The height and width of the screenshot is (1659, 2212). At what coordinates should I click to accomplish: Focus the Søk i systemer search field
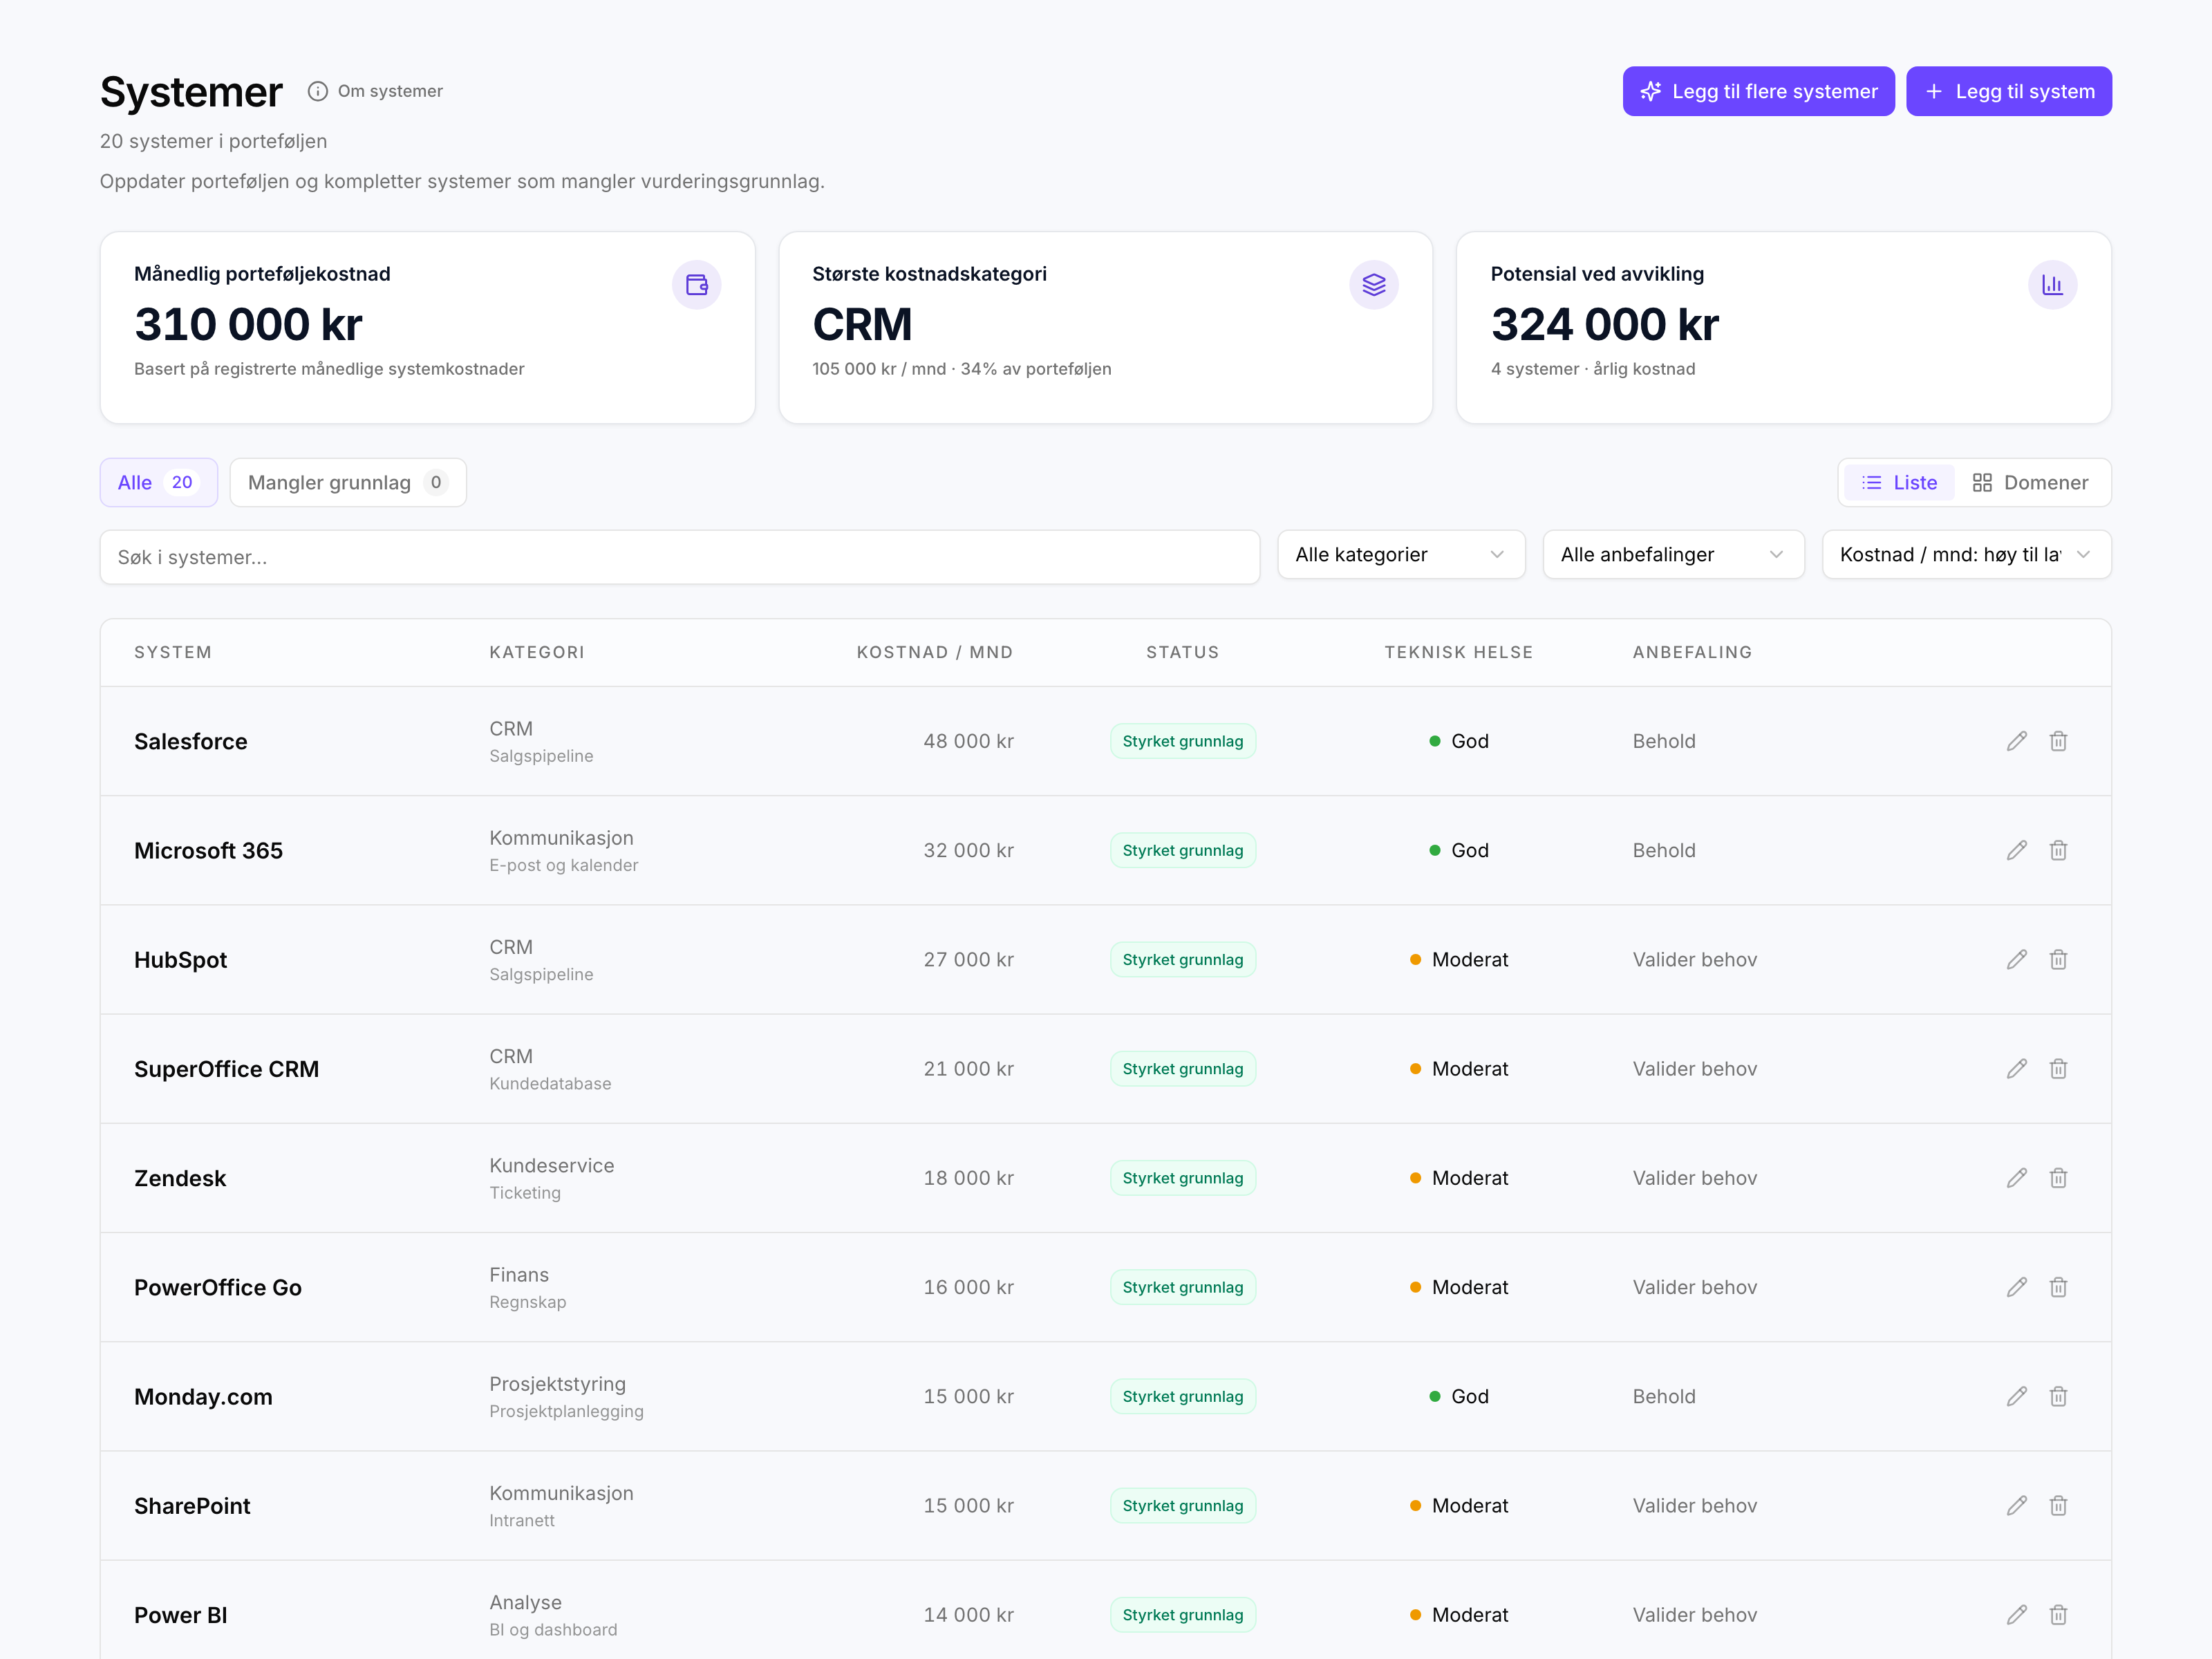tap(680, 557)
